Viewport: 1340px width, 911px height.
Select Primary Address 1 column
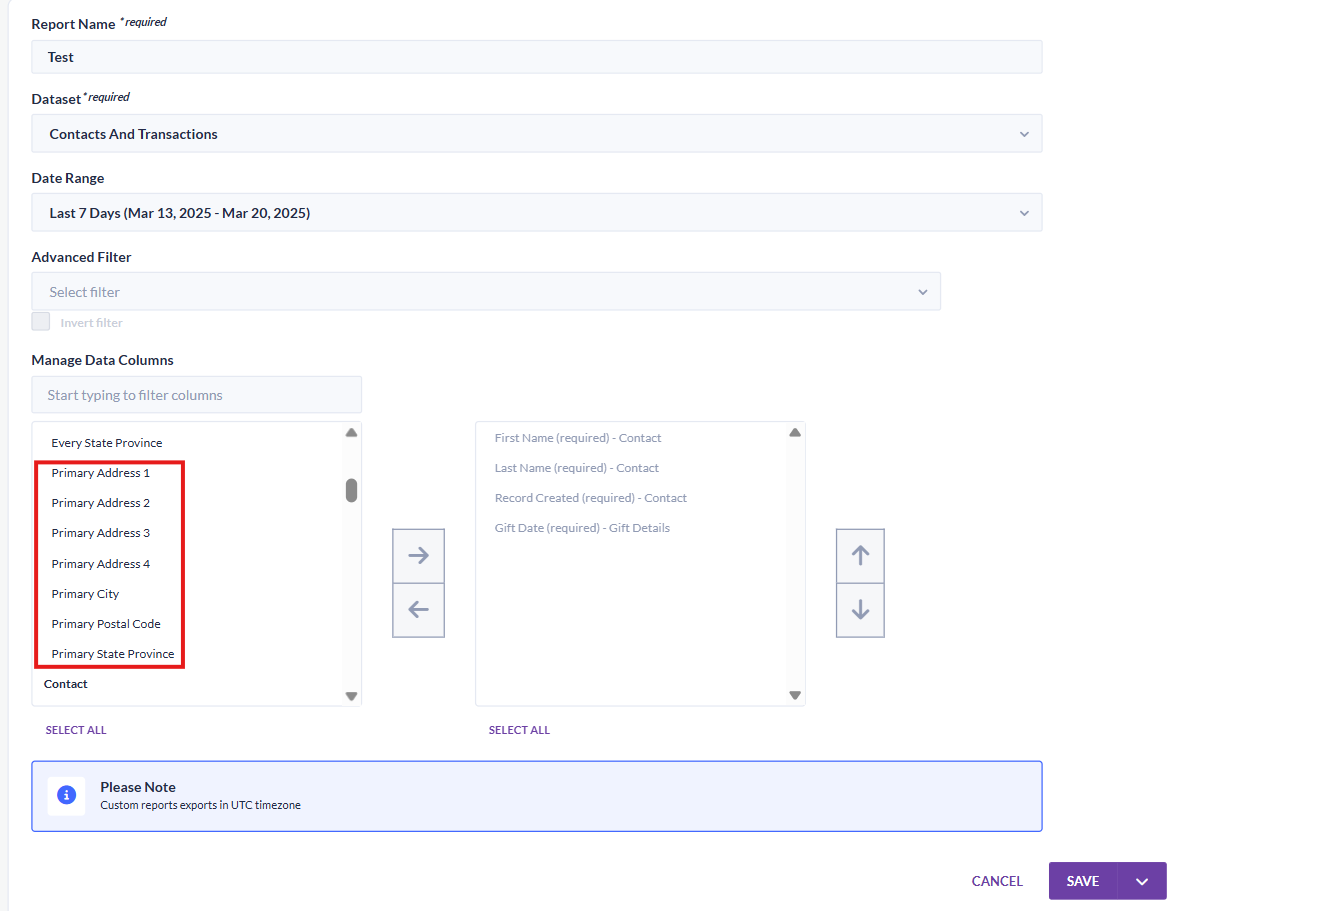[101, 473]
